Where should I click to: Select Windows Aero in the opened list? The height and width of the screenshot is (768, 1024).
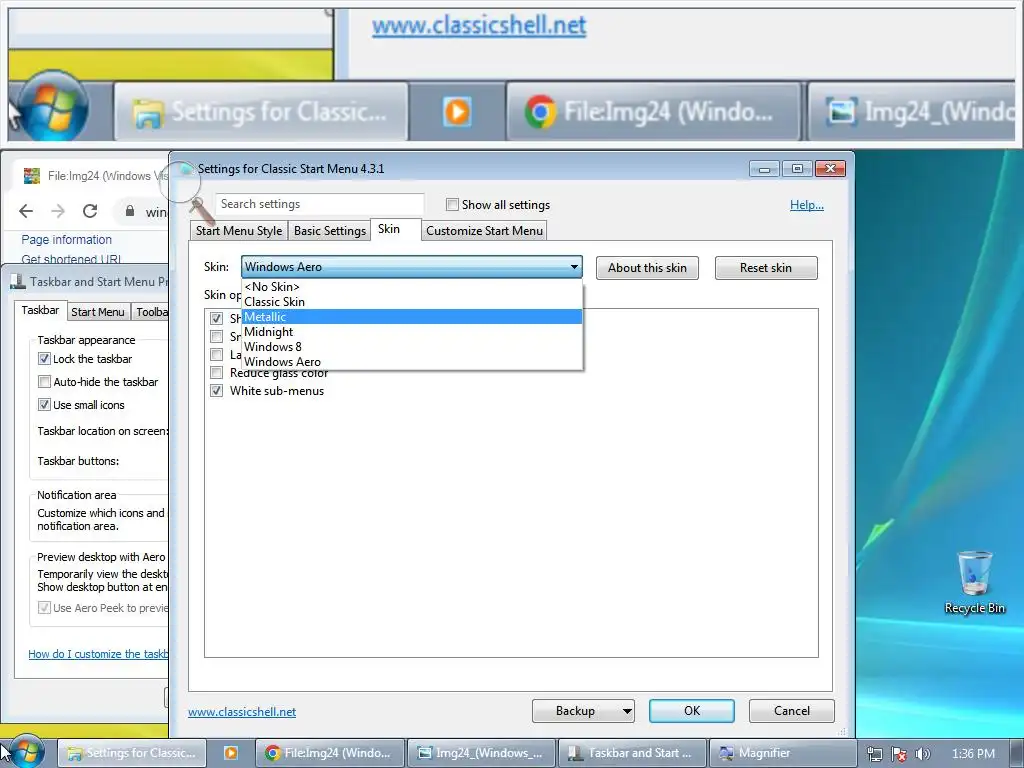click(411, 362)
